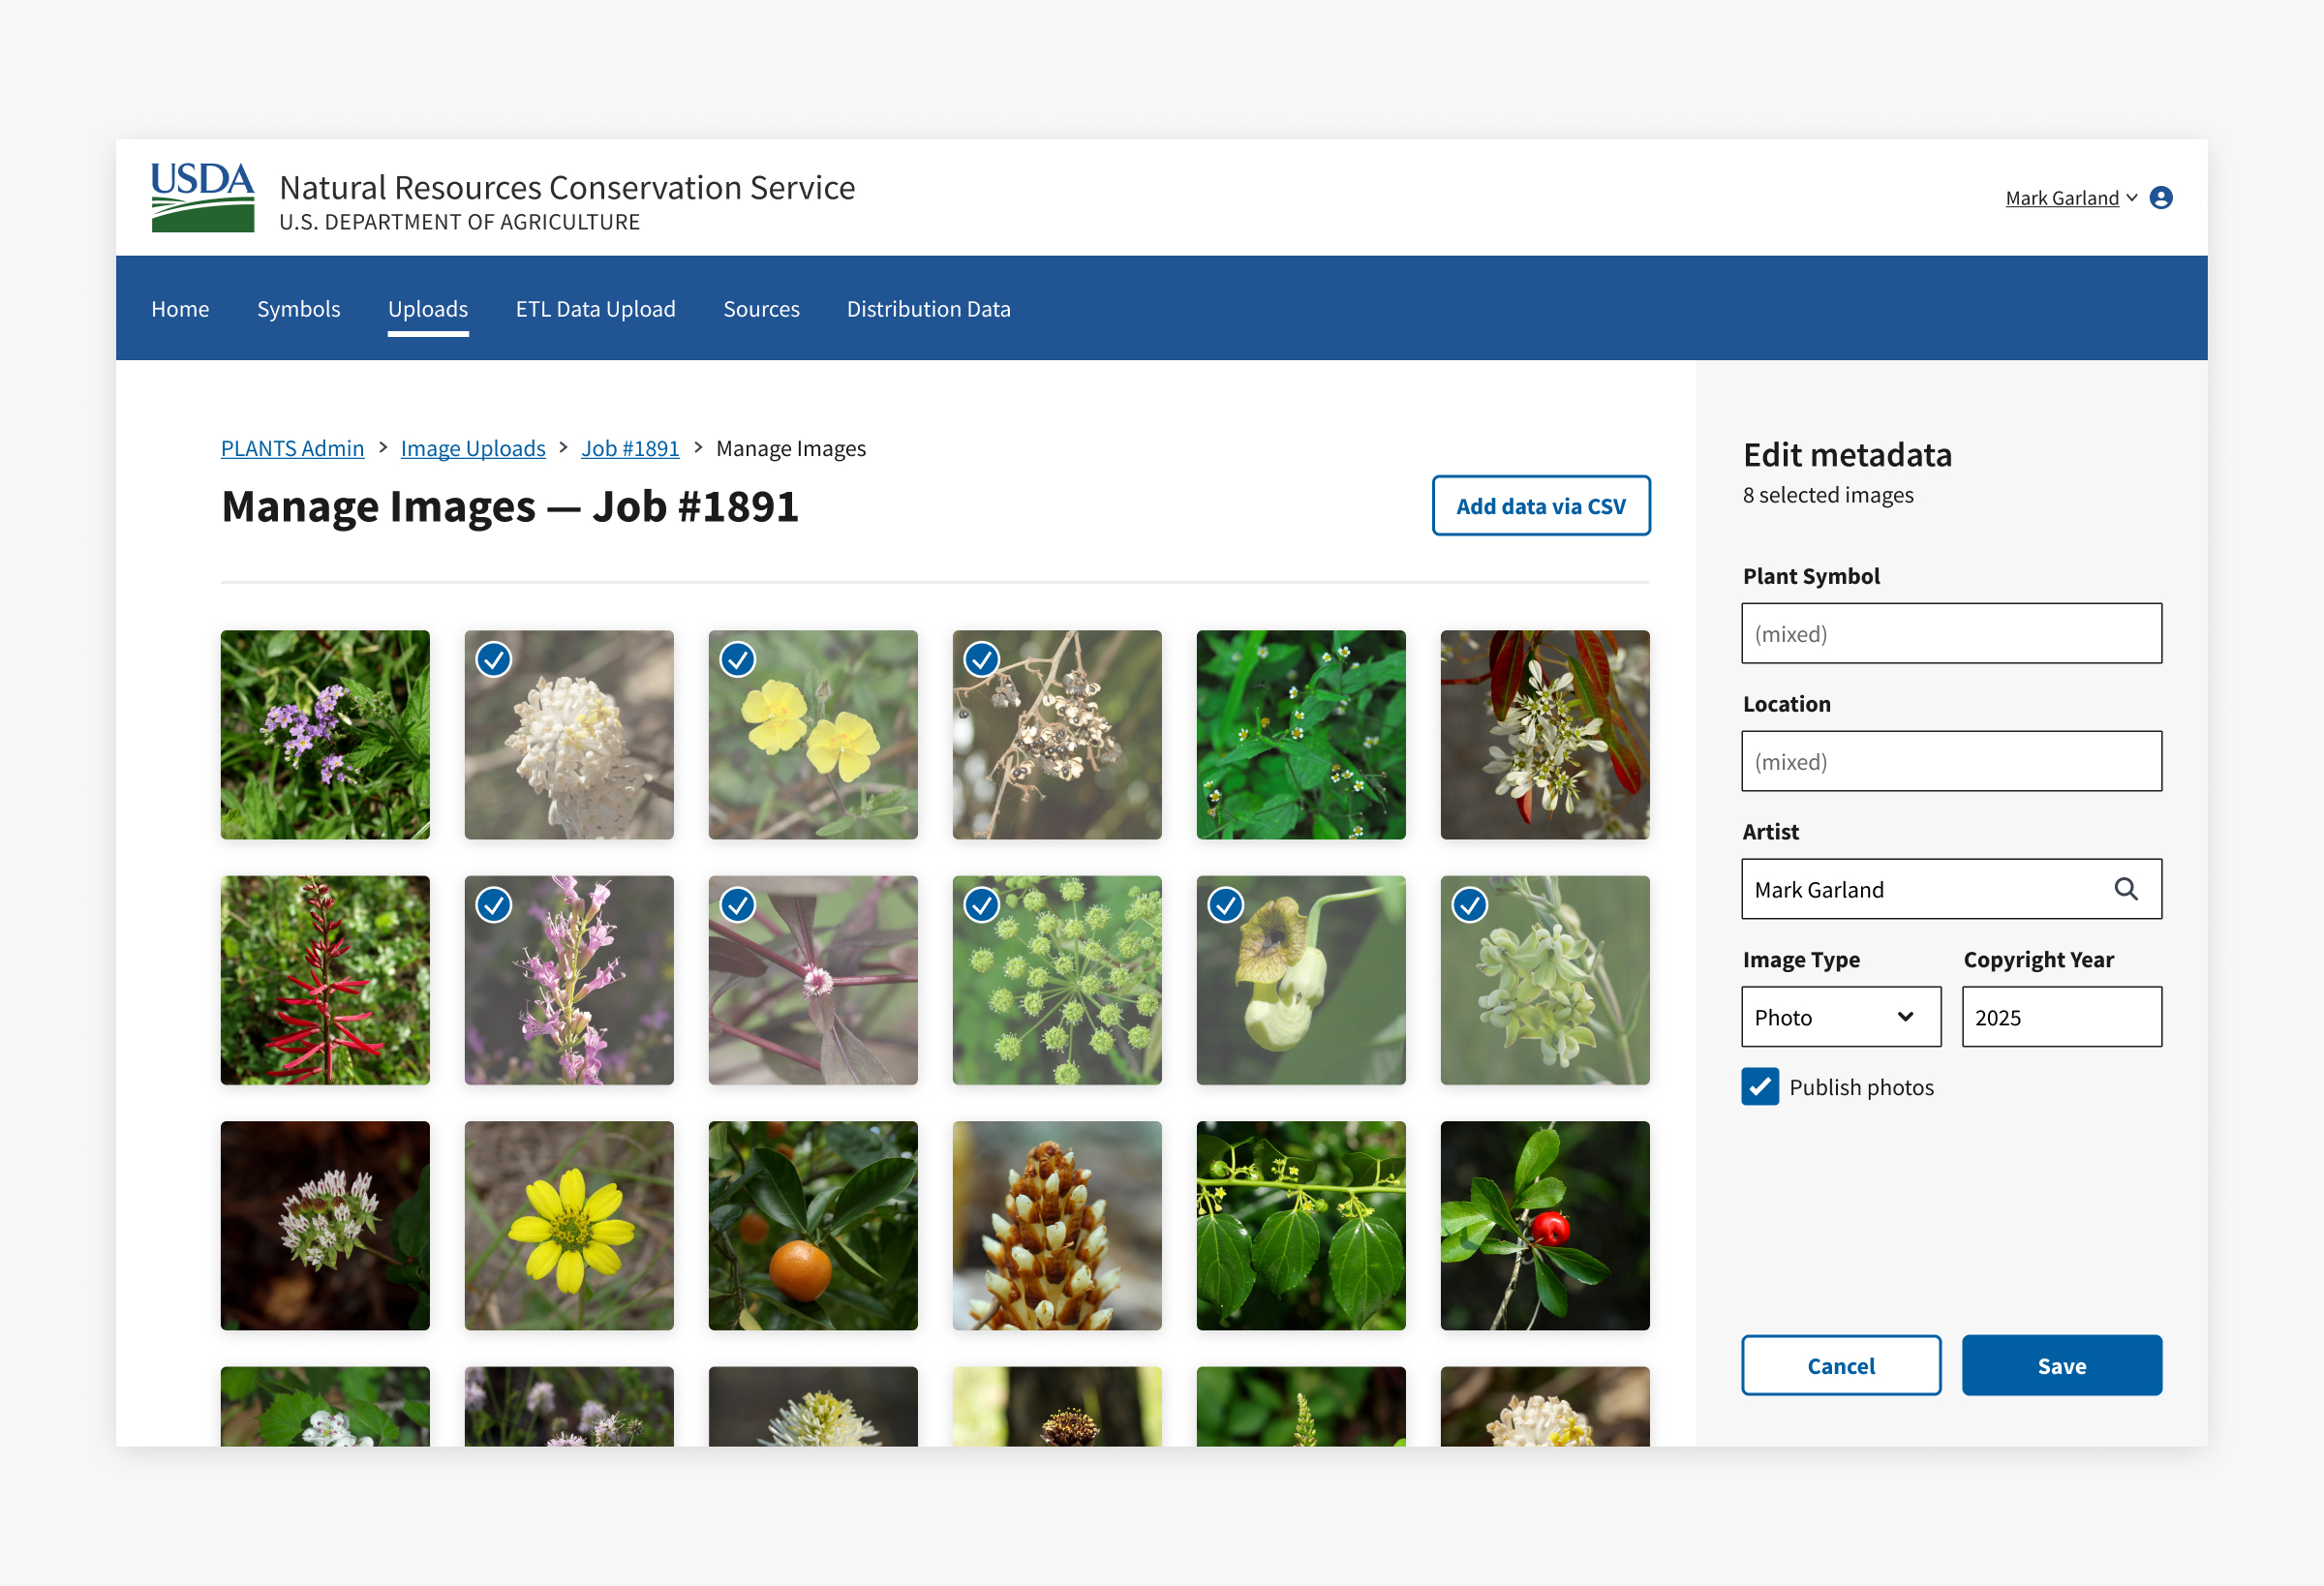Click the user profile avatar icon

[2160, 198]
